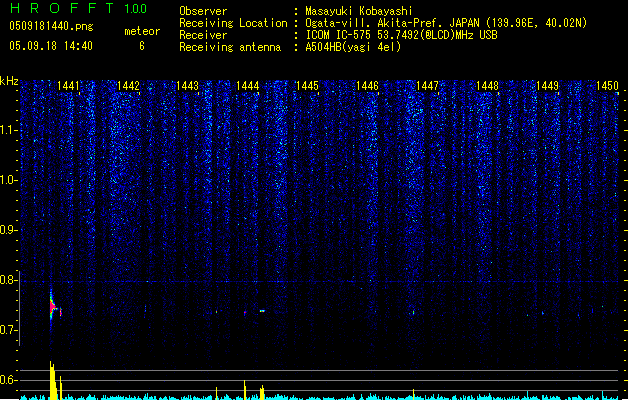Click the Ogata-vill. Akita-Pref. JAPAN location text
This screenshot has width=629, height=400.
point(446,23)
